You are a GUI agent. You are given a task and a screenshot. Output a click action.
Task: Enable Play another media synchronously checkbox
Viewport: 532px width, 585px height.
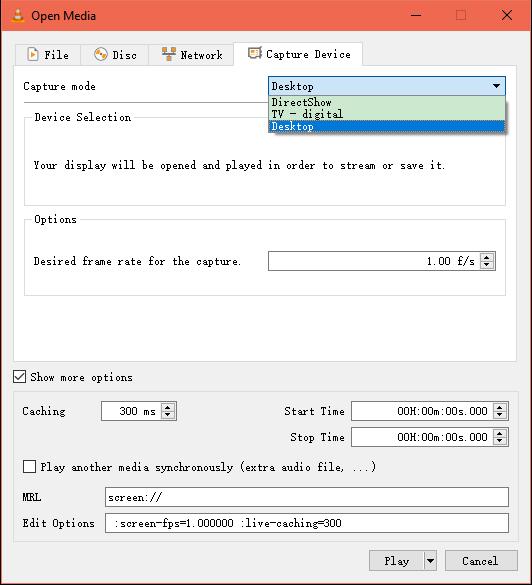(x=29, y=466)
